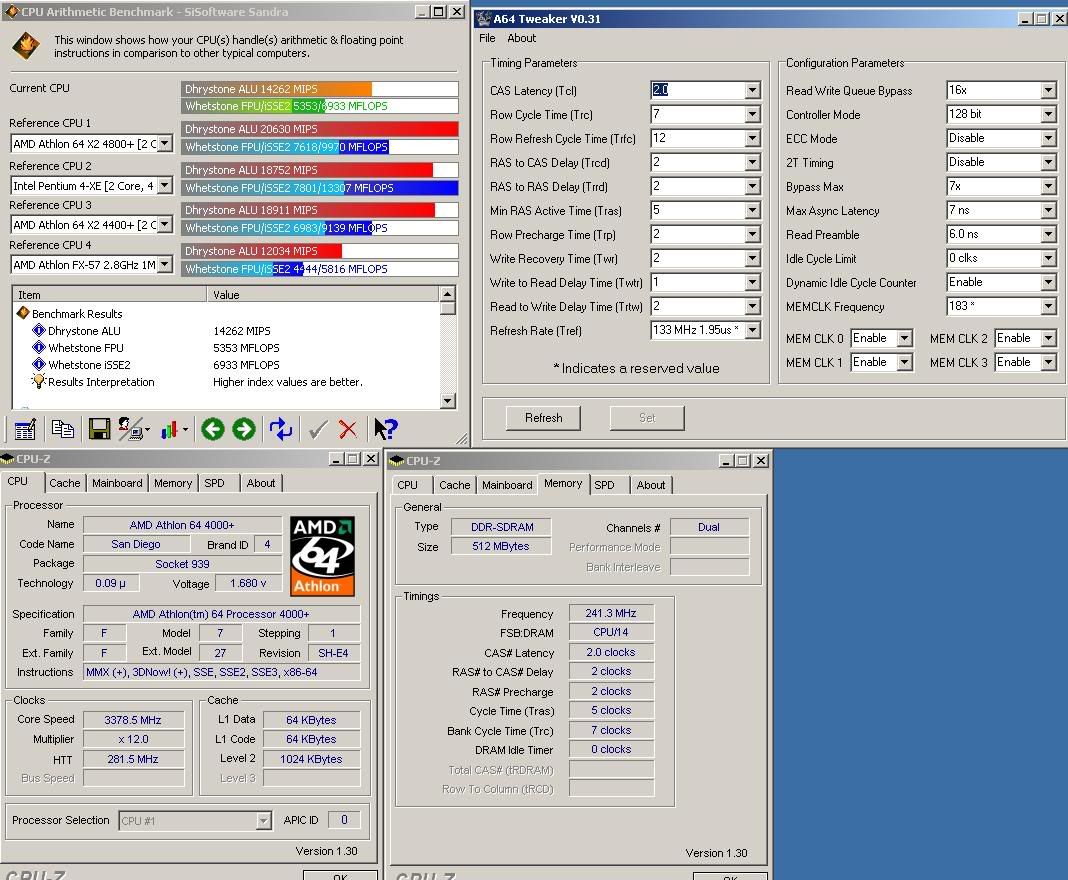Open the Reference CPU 1 dropdown
Viewport: 1068px width, 880px height.
tap(165, 144)
